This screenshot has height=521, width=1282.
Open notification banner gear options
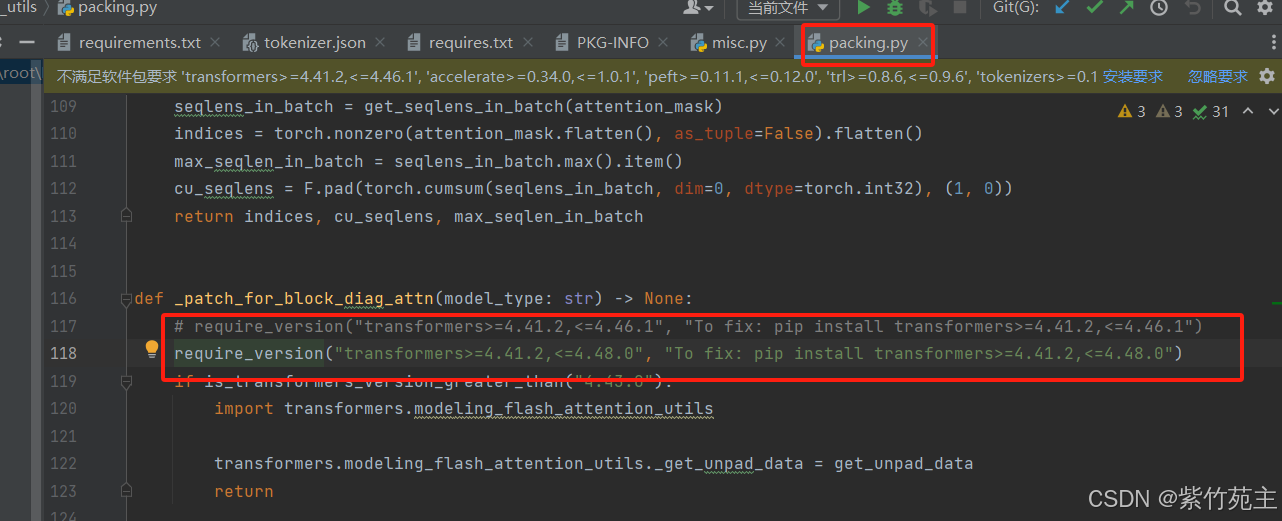[1267, 76]
